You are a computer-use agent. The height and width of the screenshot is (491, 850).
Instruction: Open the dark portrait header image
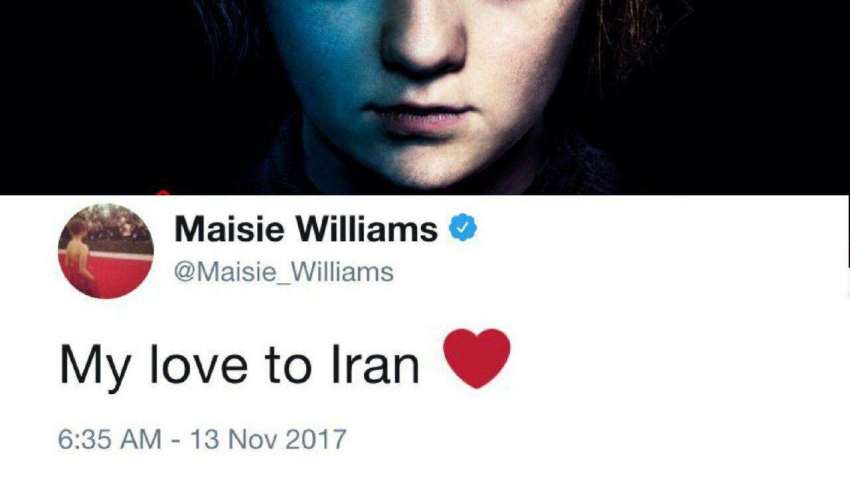click(x=425, y=97)
